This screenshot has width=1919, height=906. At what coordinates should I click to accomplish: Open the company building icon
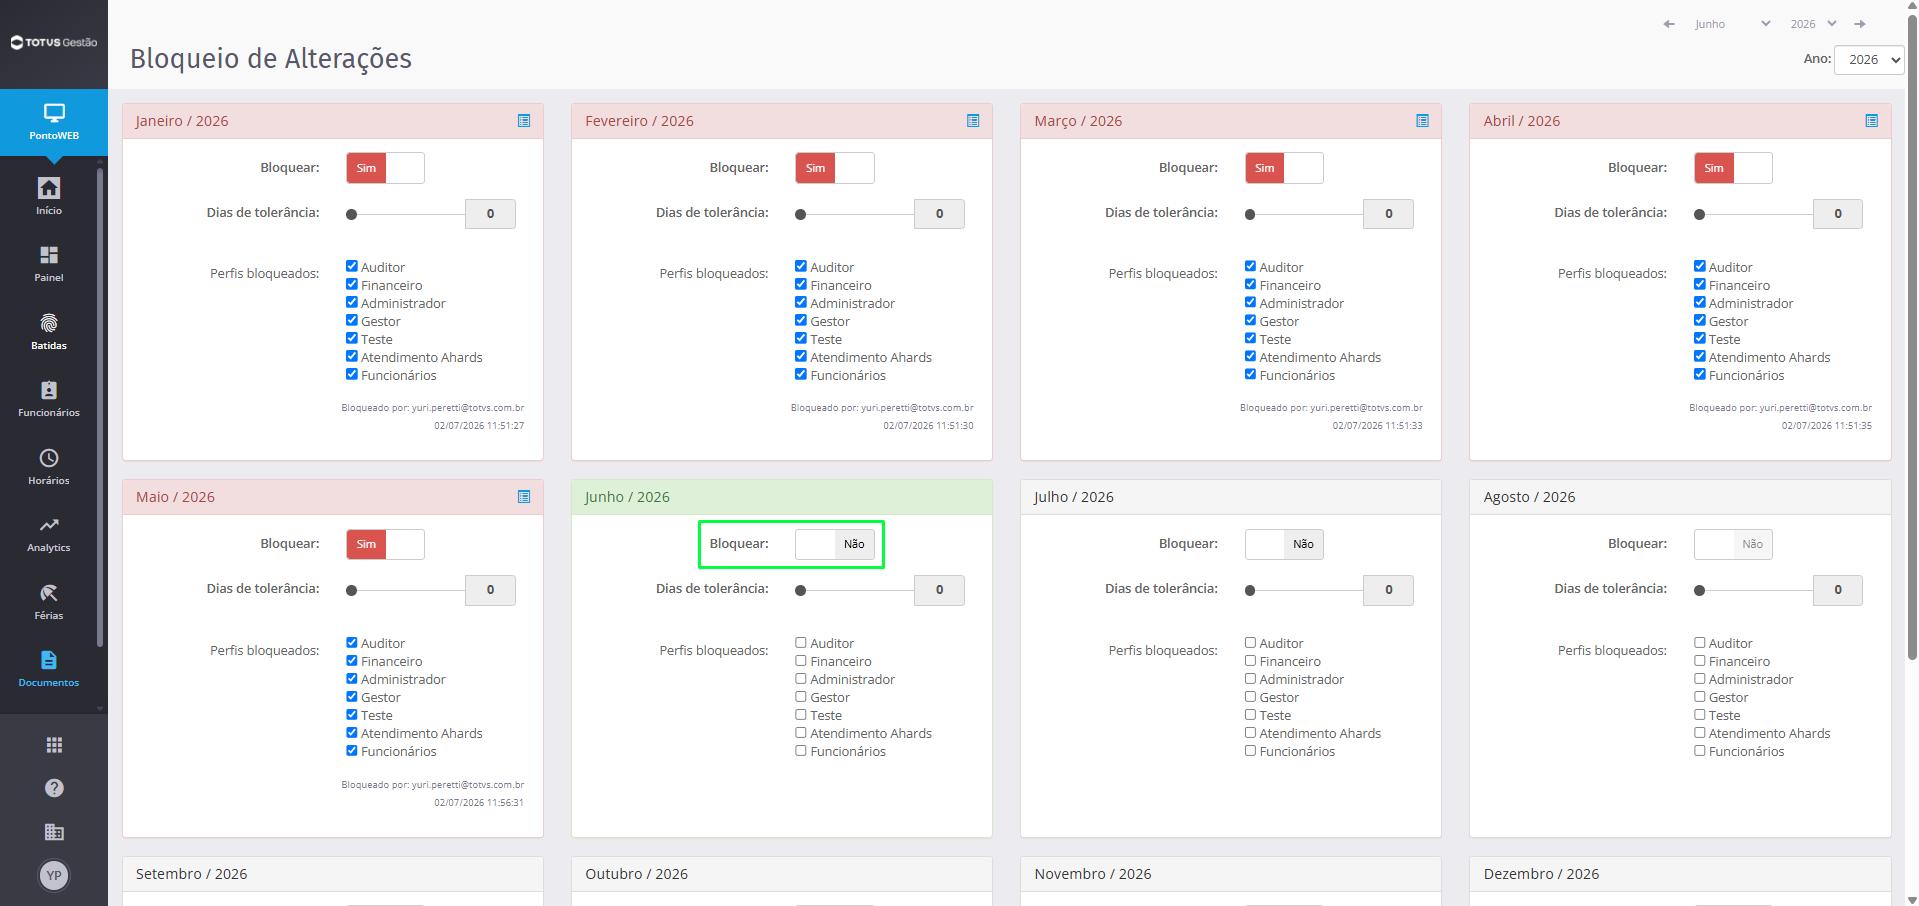[x=54, y=832]
